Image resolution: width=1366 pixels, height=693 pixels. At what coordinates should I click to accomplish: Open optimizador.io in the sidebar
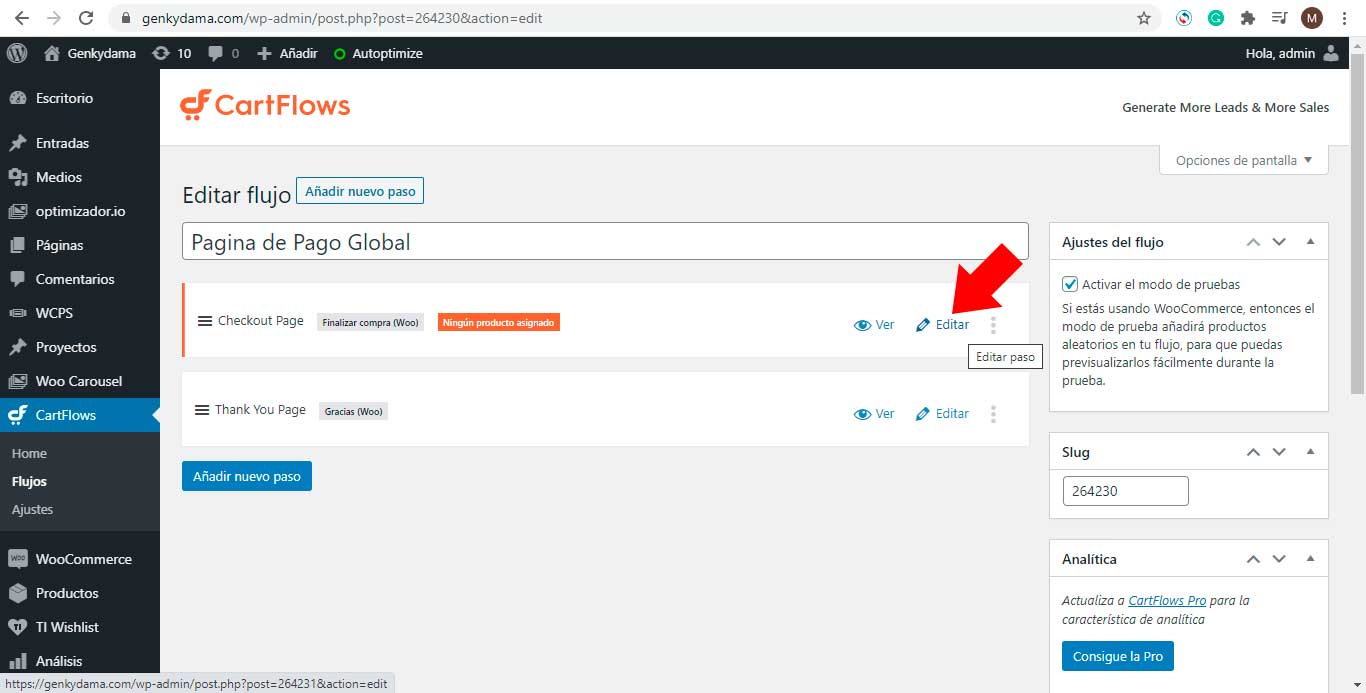[x=80, y=211]
